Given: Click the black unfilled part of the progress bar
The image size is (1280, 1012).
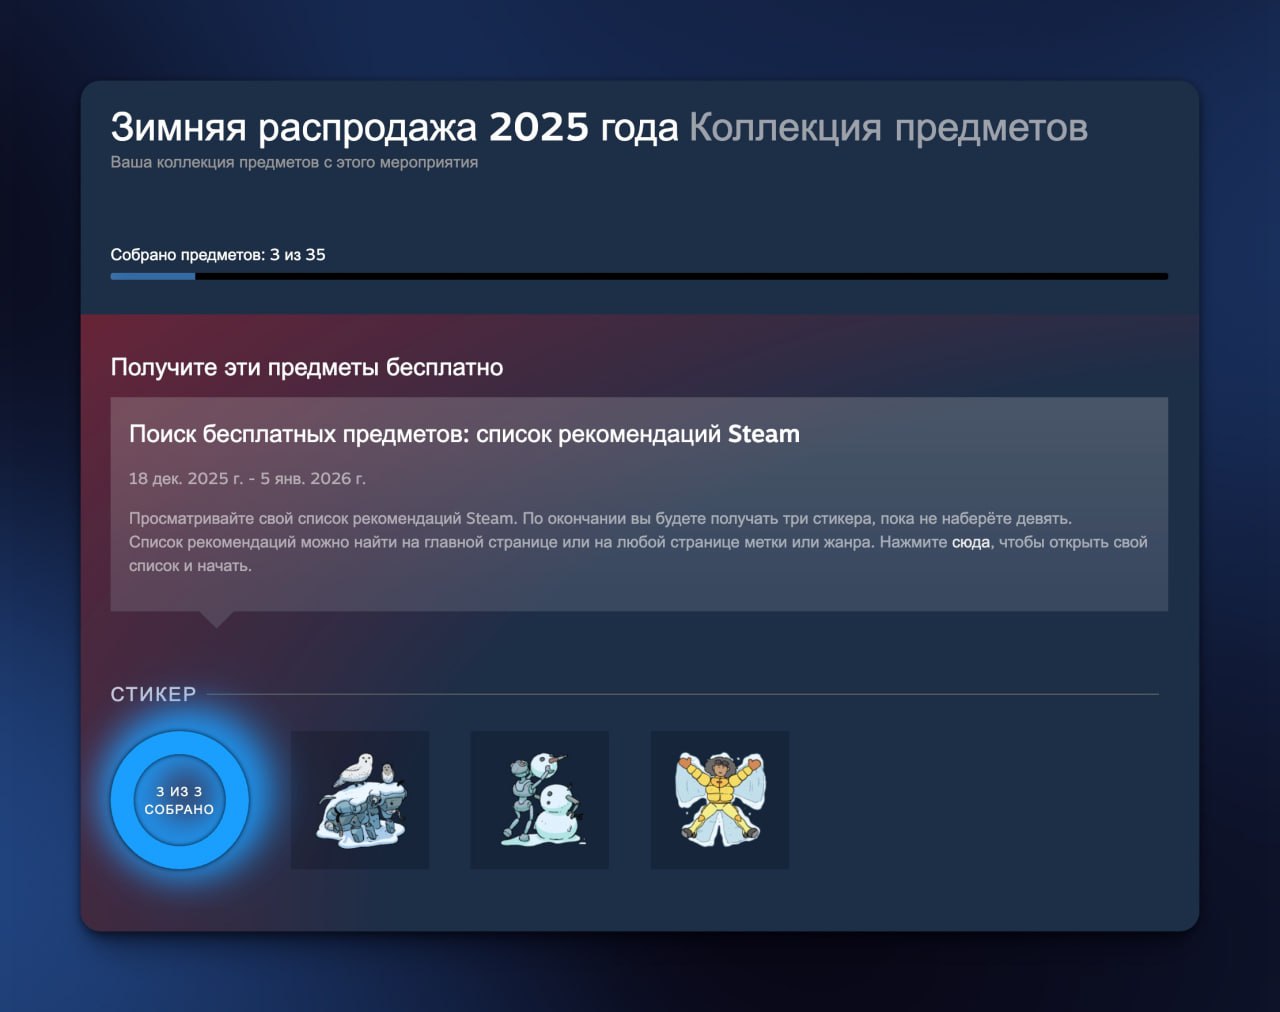Looking at the screenshot, I should (680, 276).
